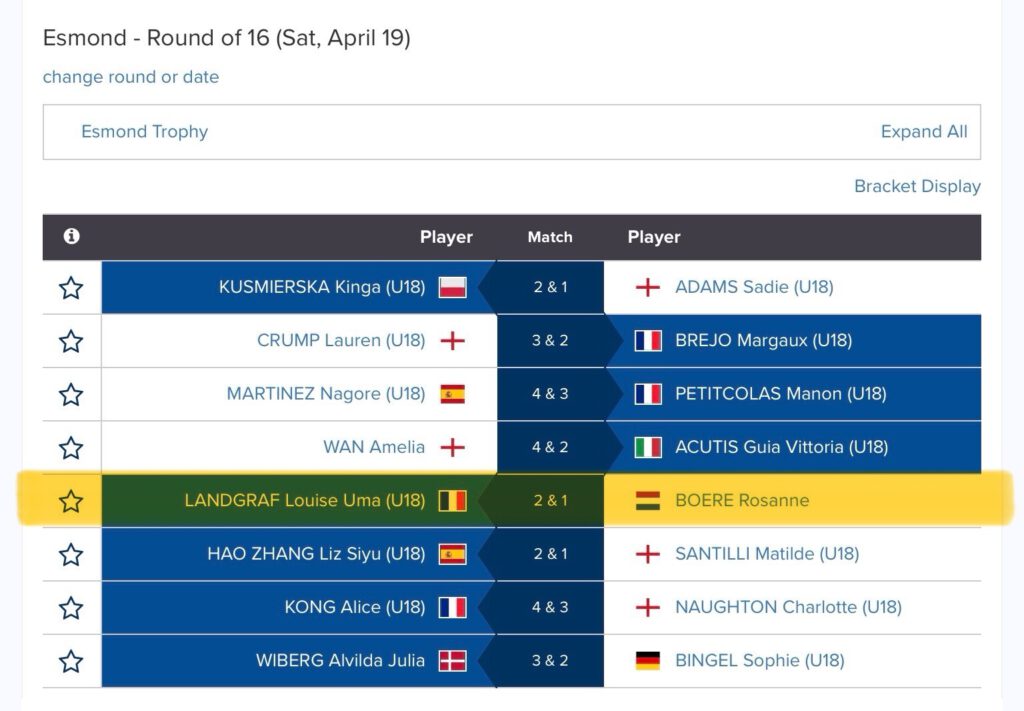Mark the LANDGRAF Louise Uma match as favorite
Screen dimensions: 1024x711
pos(71,501)
